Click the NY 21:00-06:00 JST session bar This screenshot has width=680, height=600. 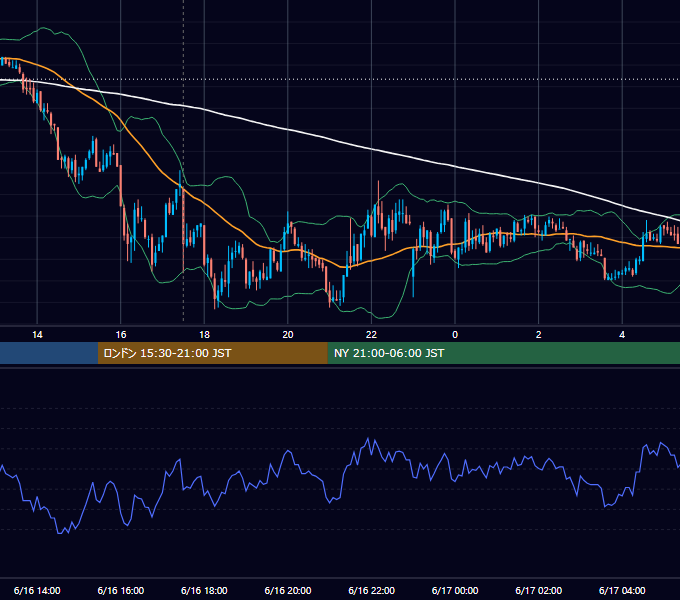click(x=503, y=353)
